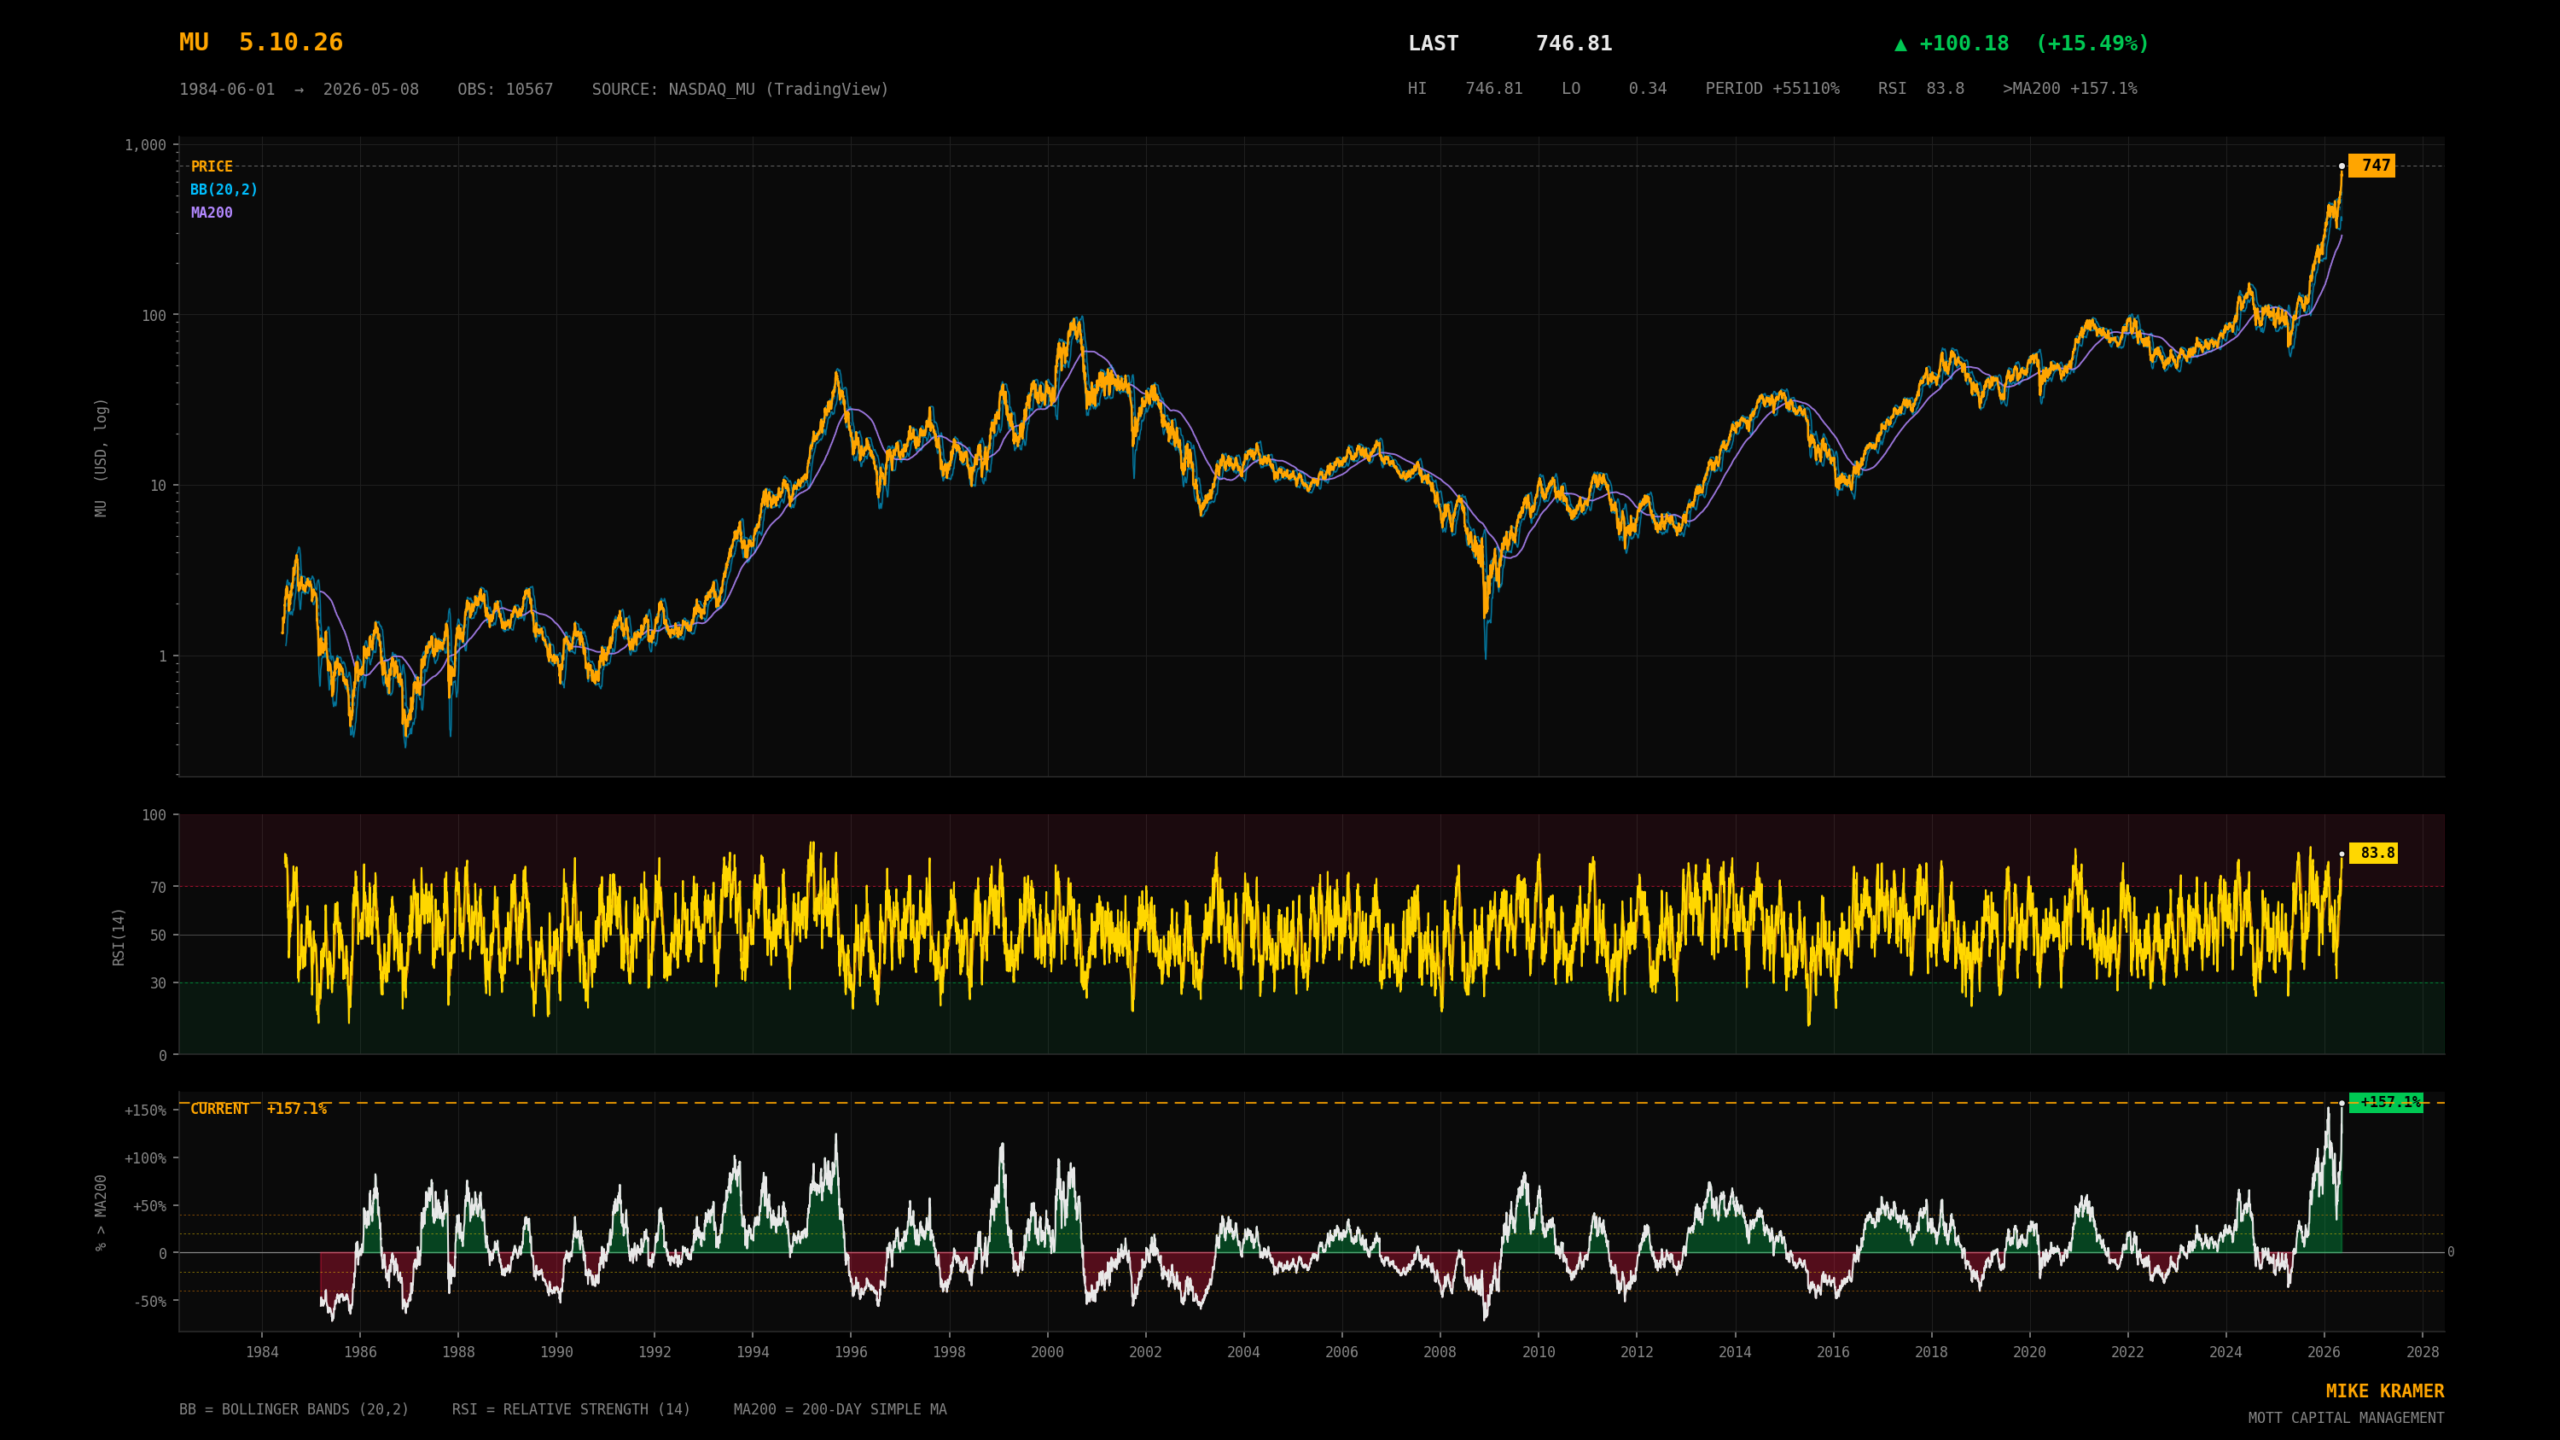Screen dimensions: 2560x1440
Task: Click the "LAST" header label
Action: [1433, 43]
